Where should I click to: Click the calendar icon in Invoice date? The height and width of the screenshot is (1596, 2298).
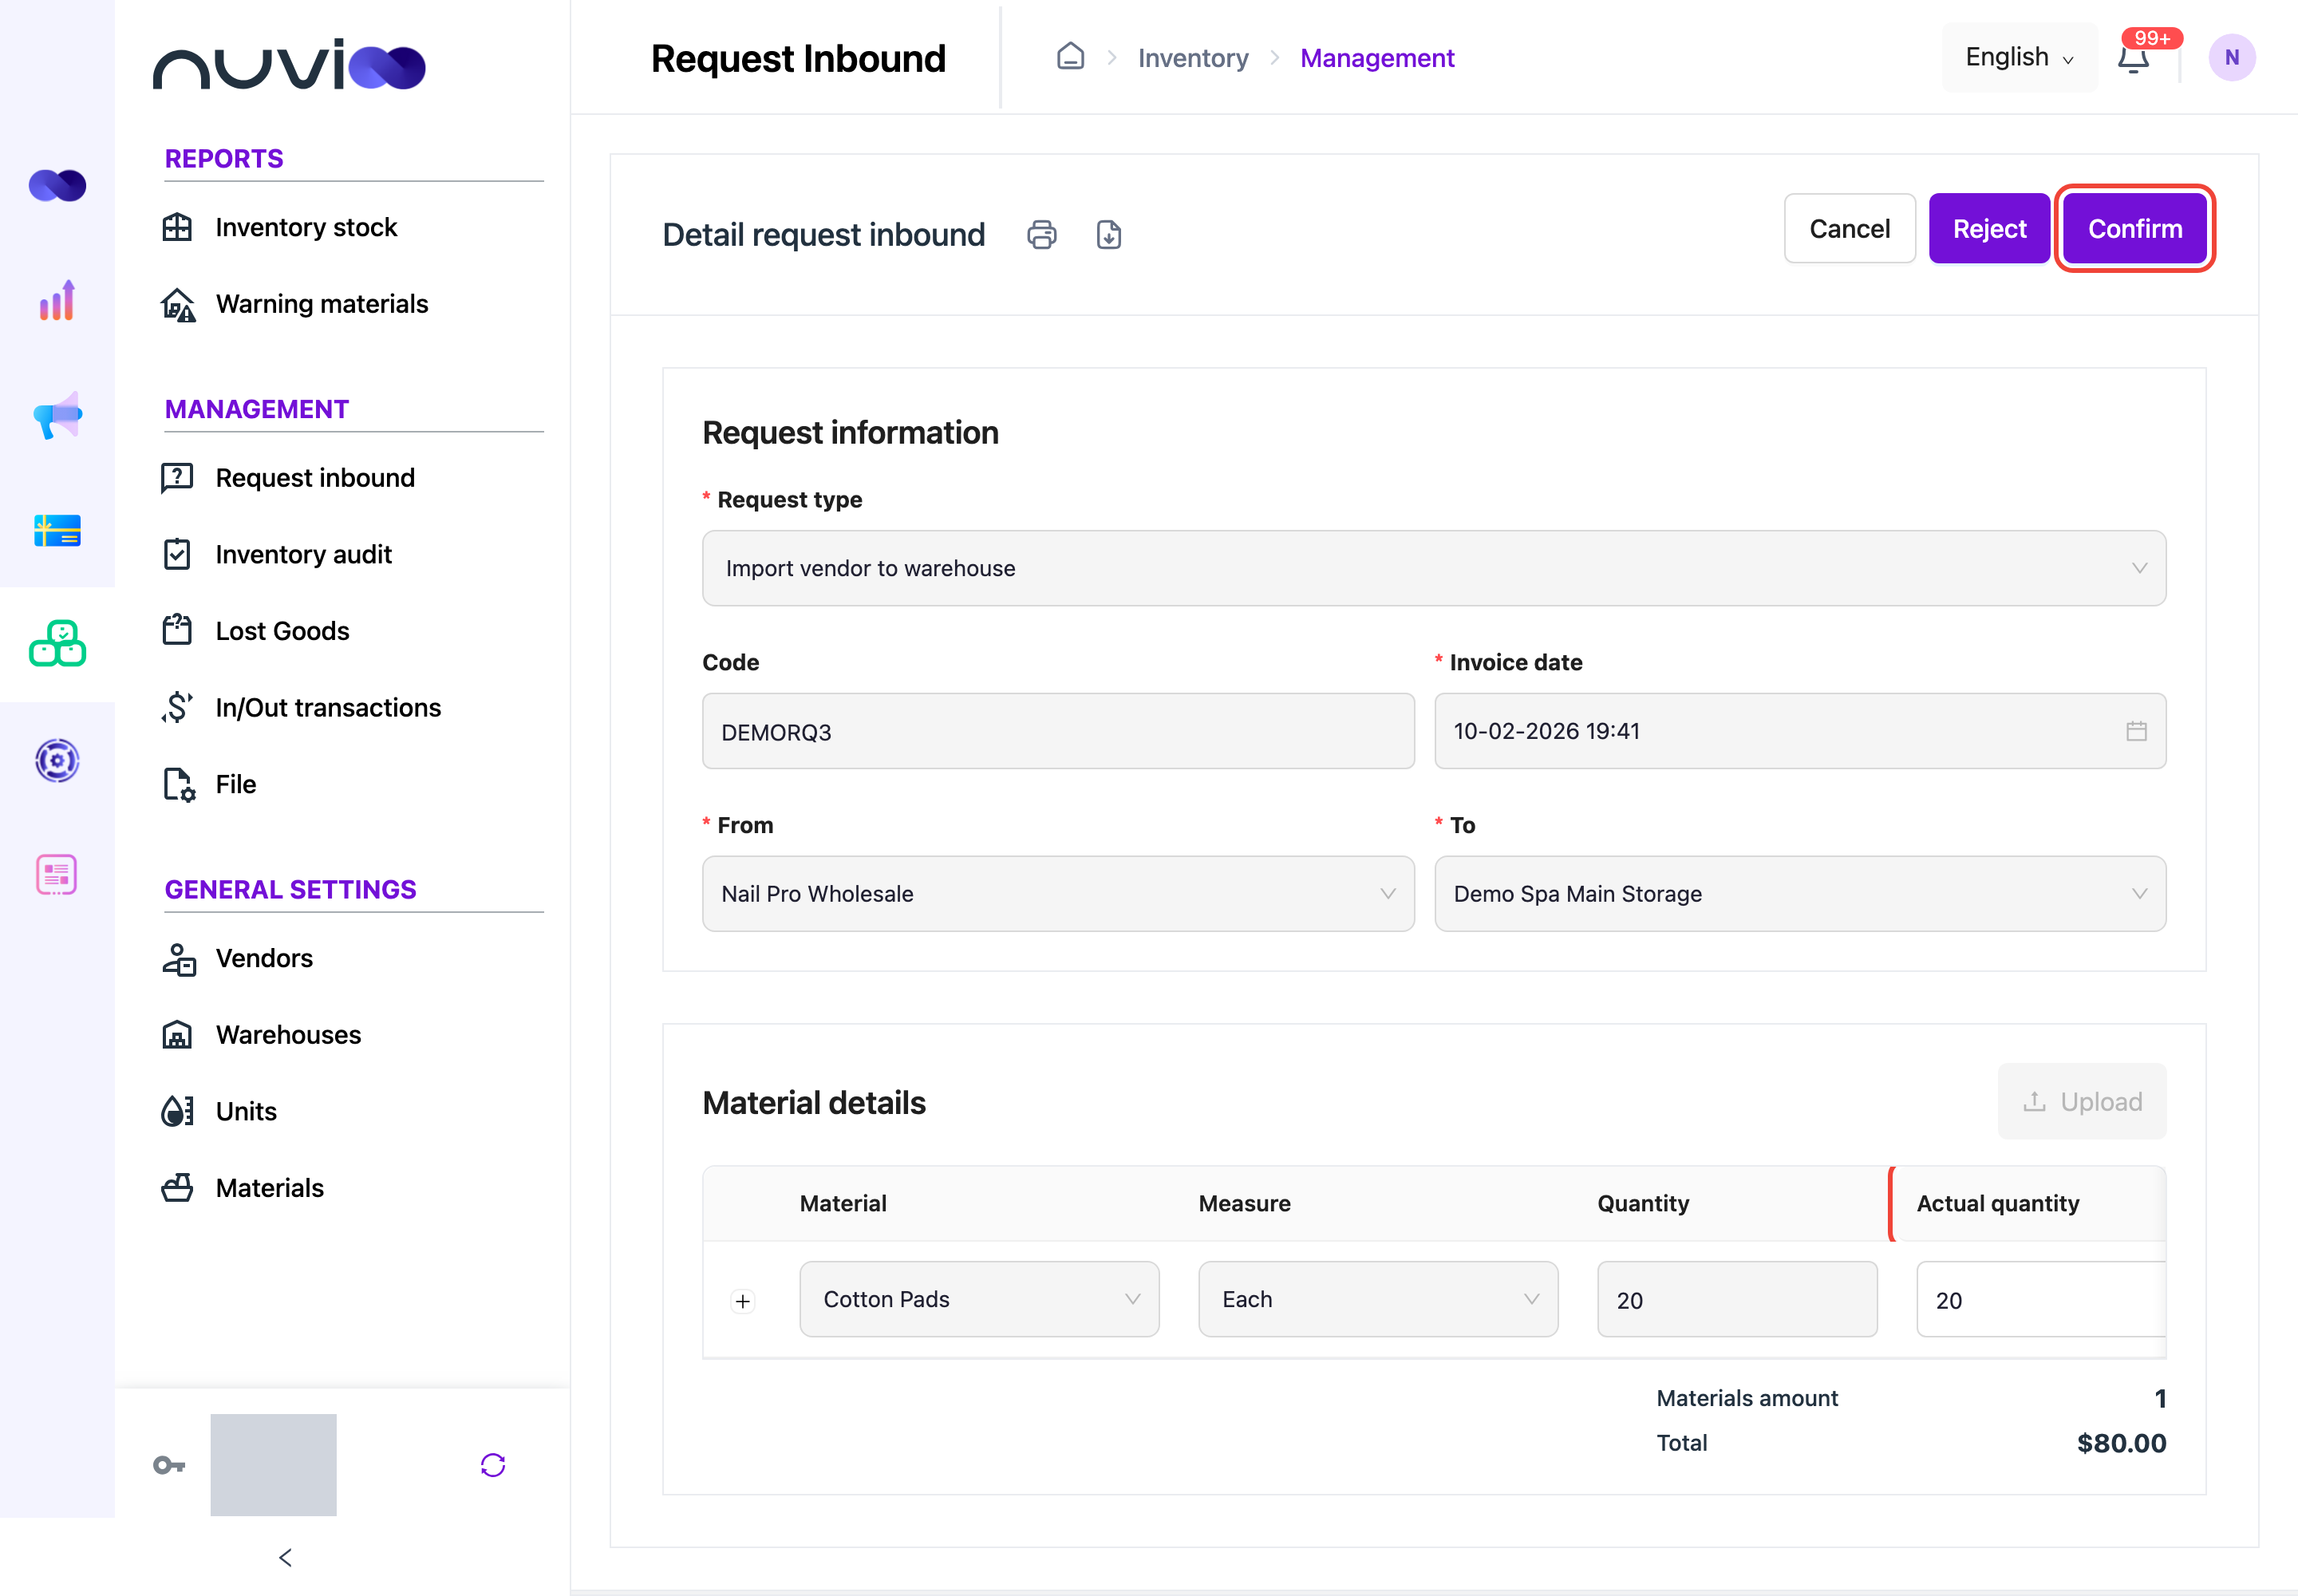click(2136, 731)
